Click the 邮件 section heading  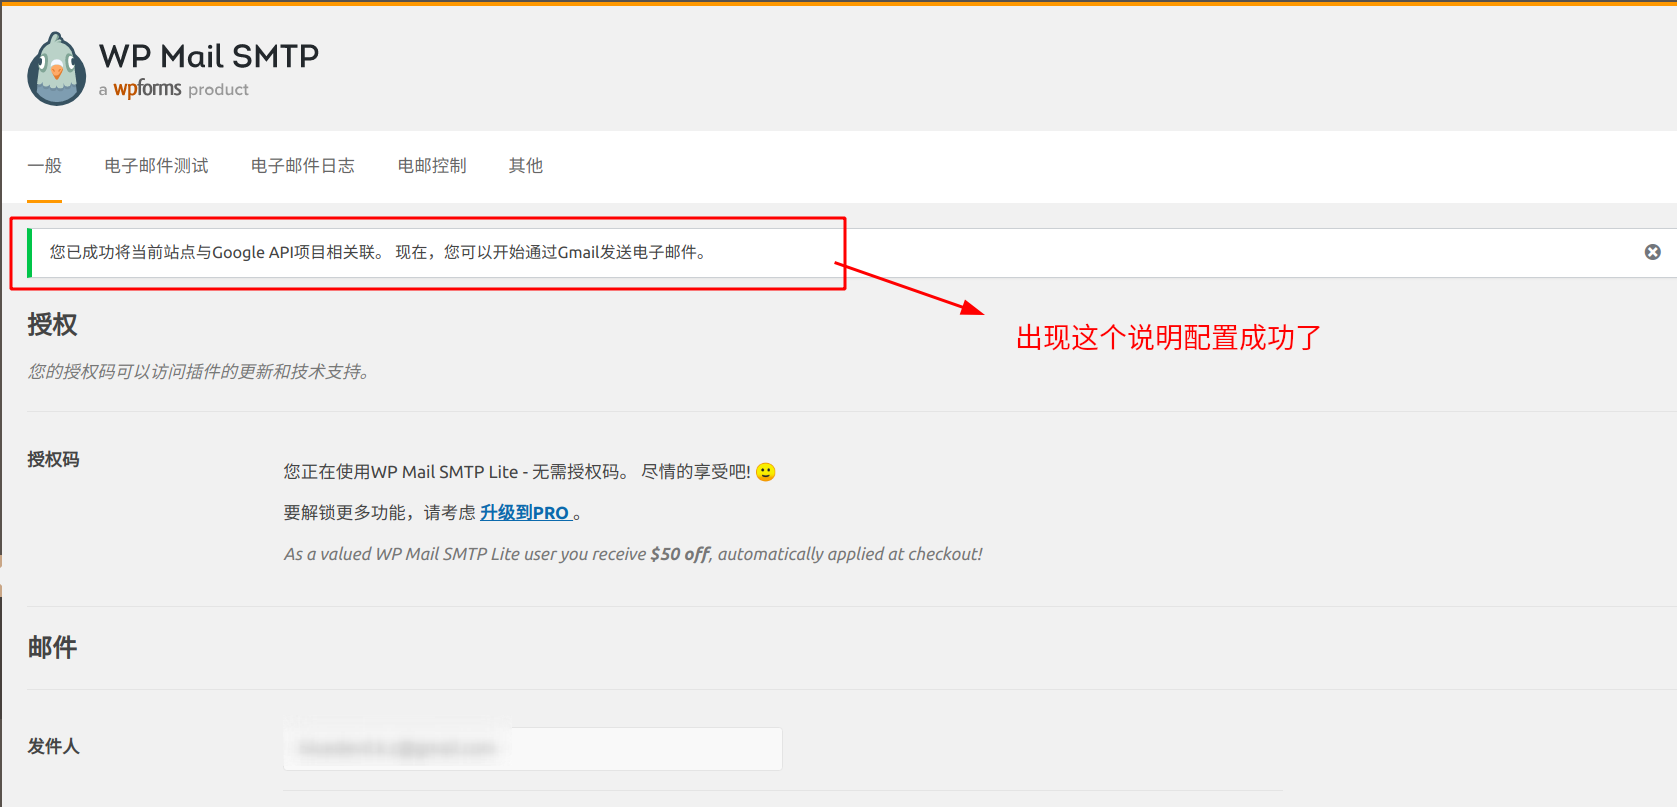pyautogui.click(x=53, y=648)
